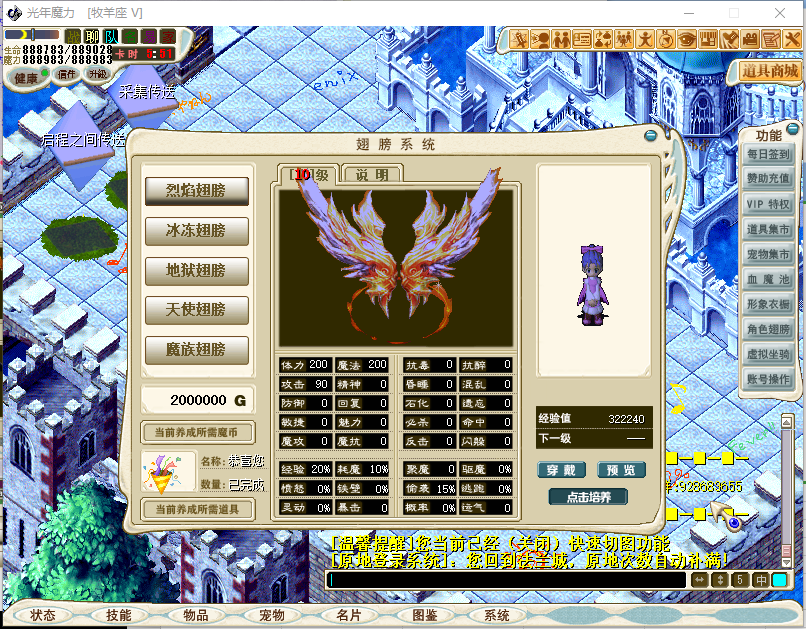Open 赞助充值 sponsor recharge

[x=768, y=179]
